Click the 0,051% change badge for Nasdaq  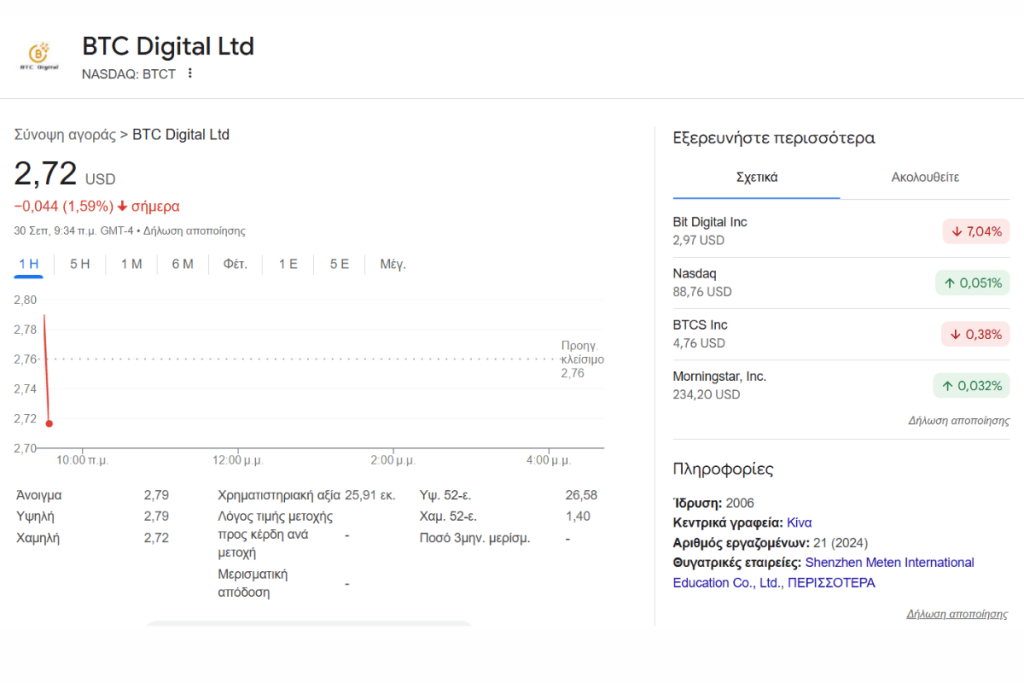(x=972, y=283)
